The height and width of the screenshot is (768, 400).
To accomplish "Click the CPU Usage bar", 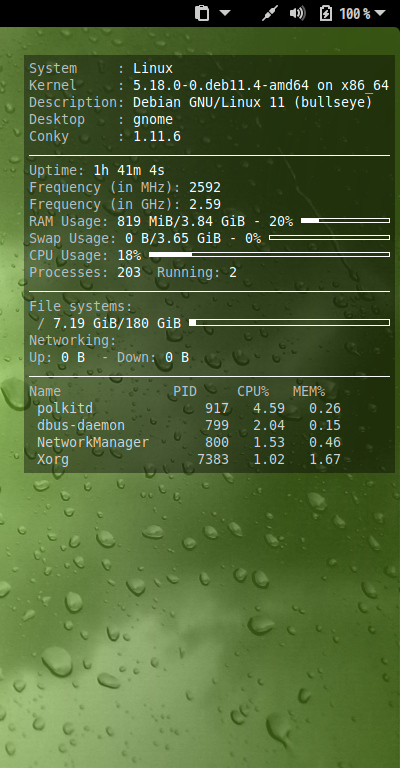I will (x=269, y=254).
